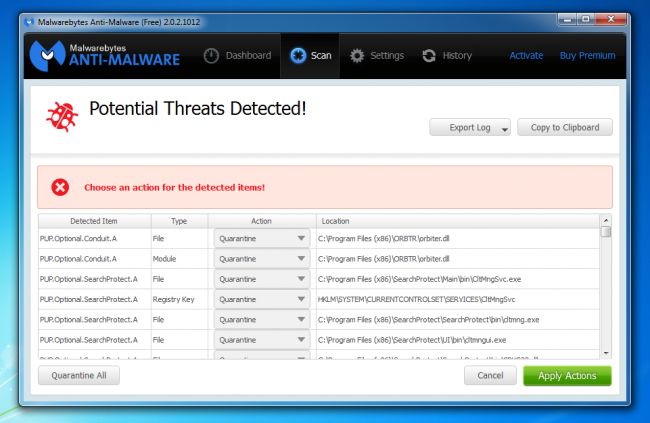
Task: Sort by Detected Item column header
Action: pos(95,221)
